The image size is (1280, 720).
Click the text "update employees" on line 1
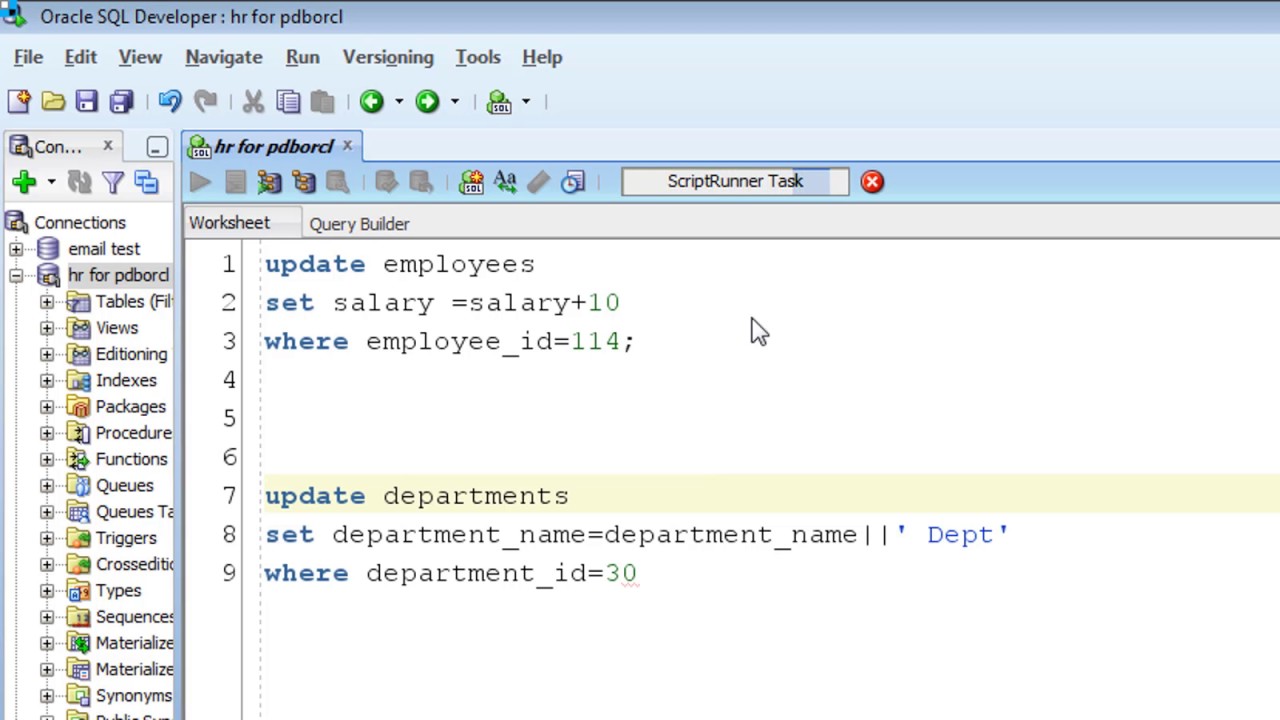click(400, 264)
